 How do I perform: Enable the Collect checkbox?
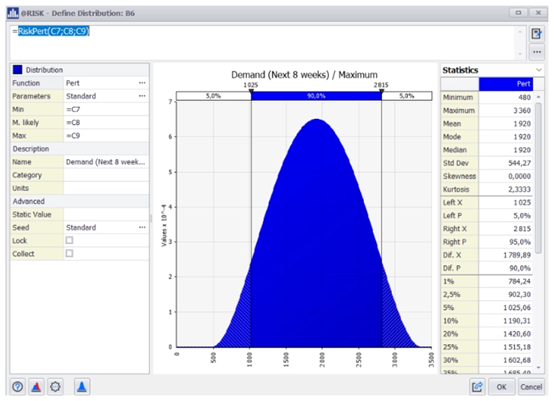pos(69,253)
